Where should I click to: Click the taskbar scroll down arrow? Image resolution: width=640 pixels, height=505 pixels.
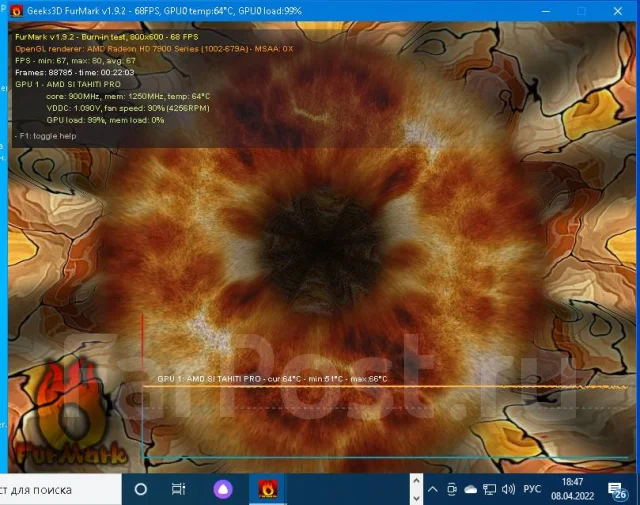coord(416,498)
